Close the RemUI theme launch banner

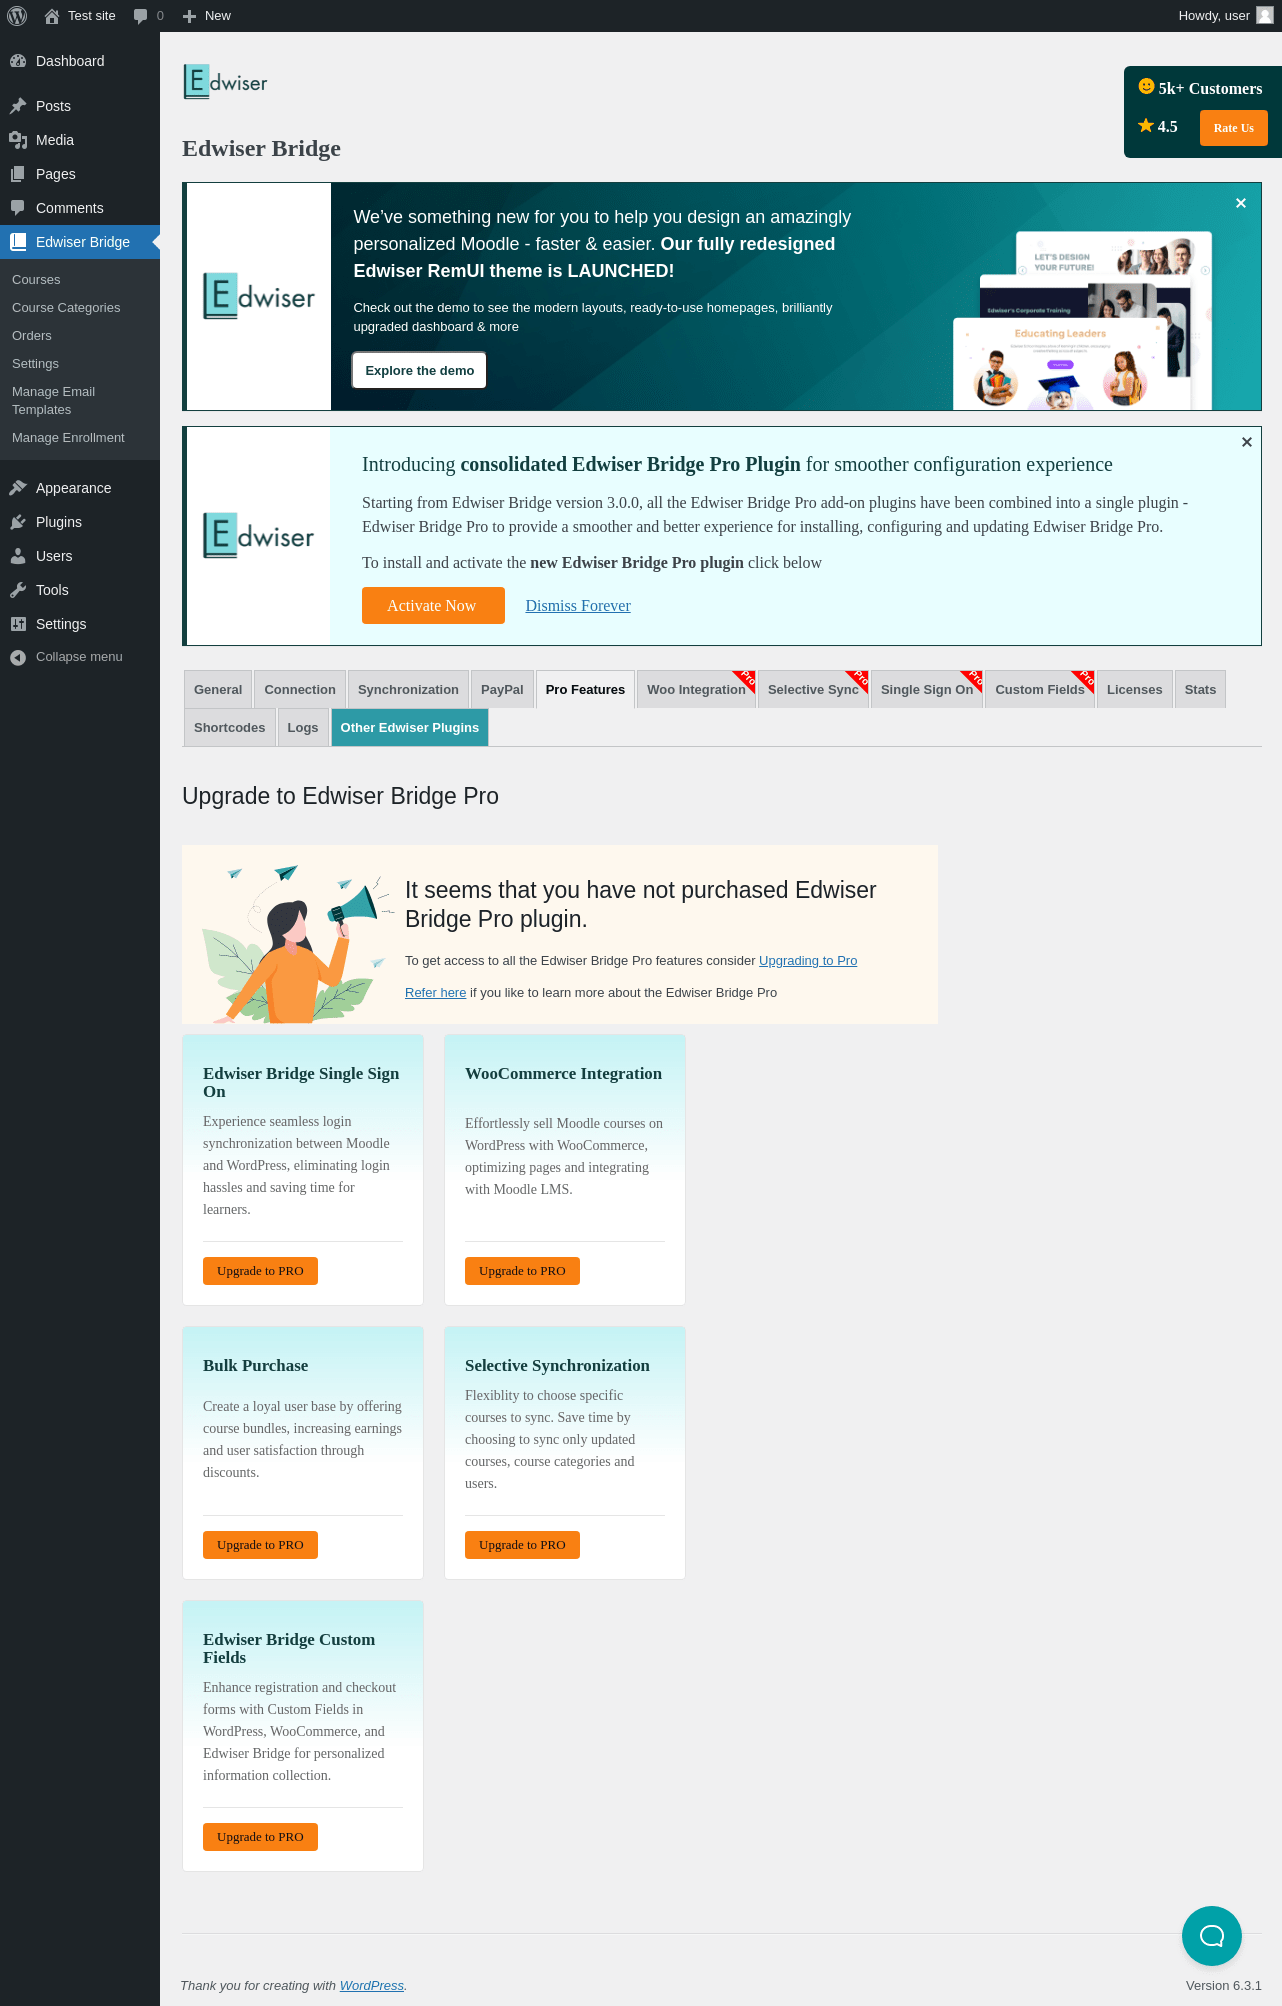pyautogui.click(x=1241, y=203)
